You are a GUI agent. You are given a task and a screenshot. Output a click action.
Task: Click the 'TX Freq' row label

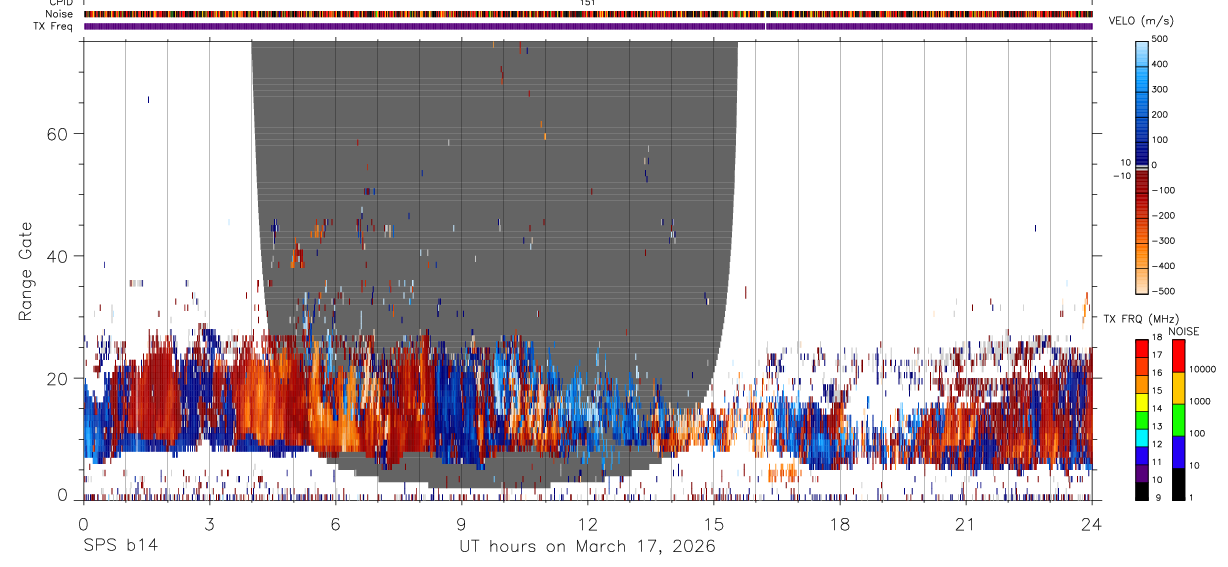pos(54,26)
